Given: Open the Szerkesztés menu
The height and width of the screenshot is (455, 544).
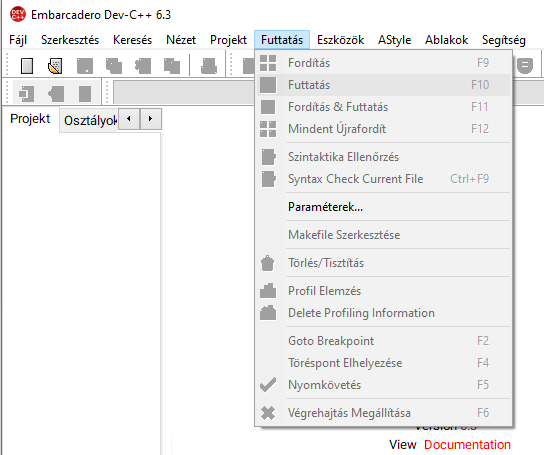Looking at the screenshot, I should click(70, 40).
